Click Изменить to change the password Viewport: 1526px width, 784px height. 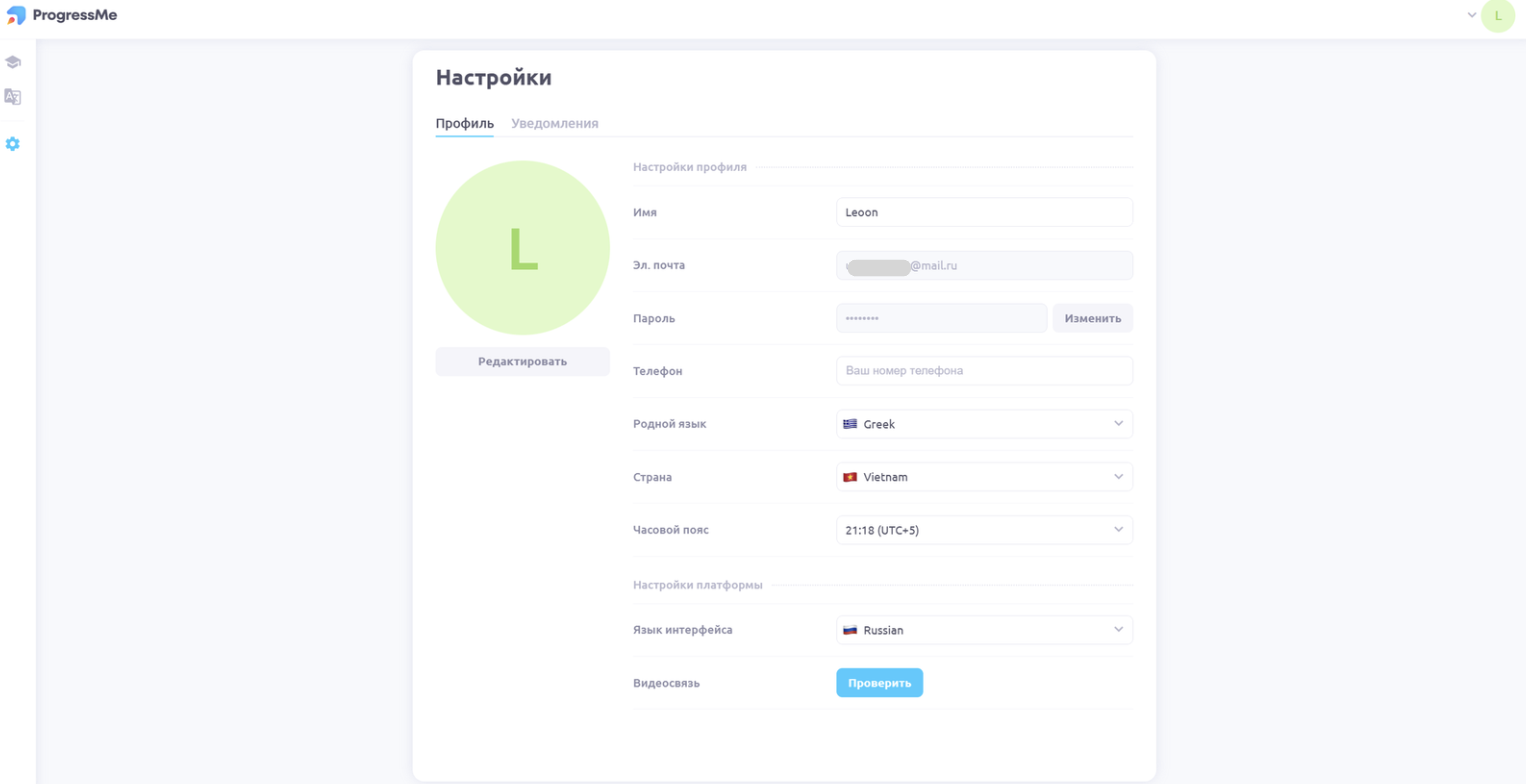[x=1093, y=318]
